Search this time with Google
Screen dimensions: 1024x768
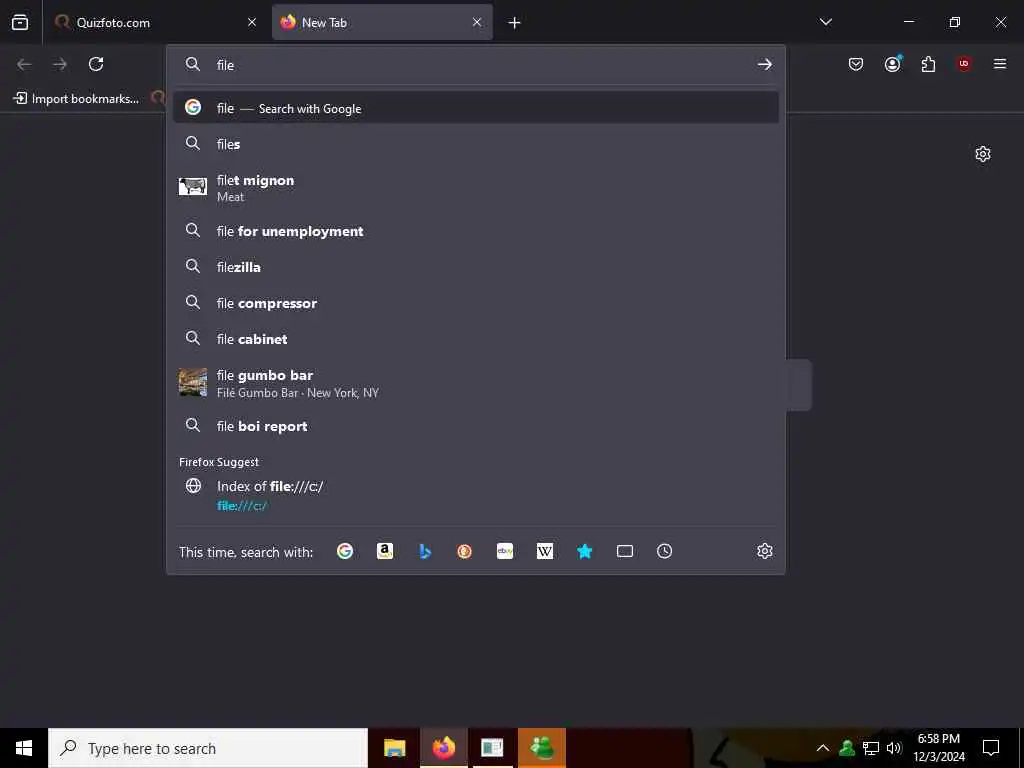(x=345, y=551)
